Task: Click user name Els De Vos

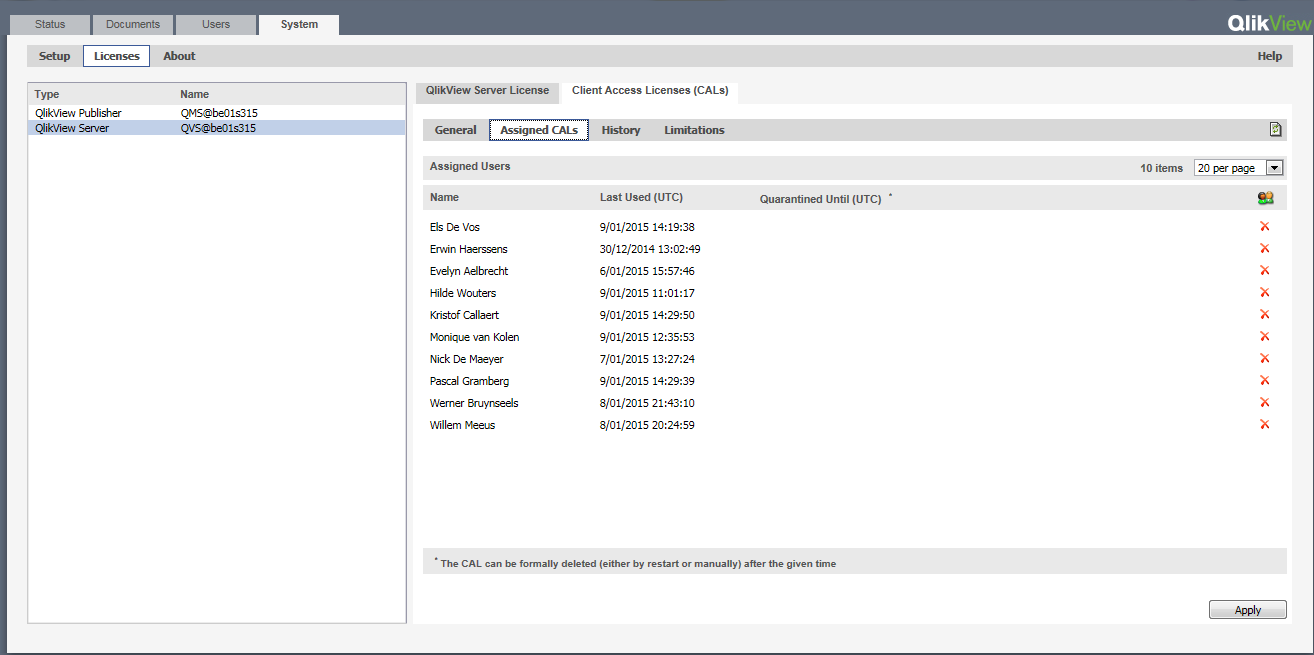Action: [455, 227]
